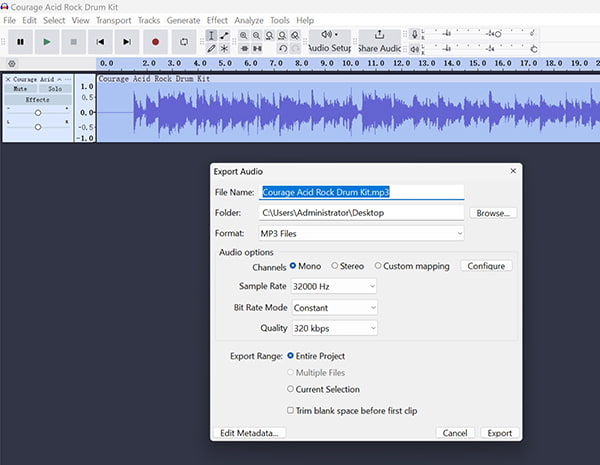Select Current Selection export range
Image resolution: width=600 pixels, height=465 pixels.
tap(323, 389)
